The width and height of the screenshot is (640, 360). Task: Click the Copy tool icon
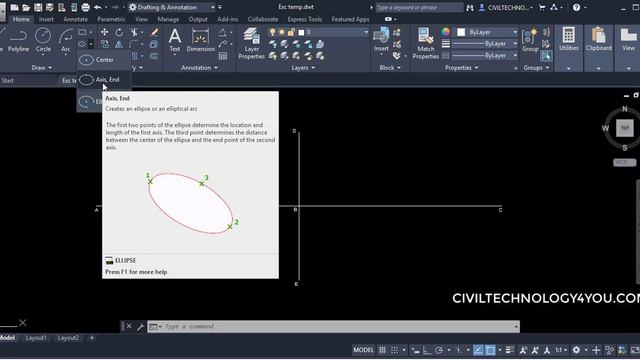(104, 44)
